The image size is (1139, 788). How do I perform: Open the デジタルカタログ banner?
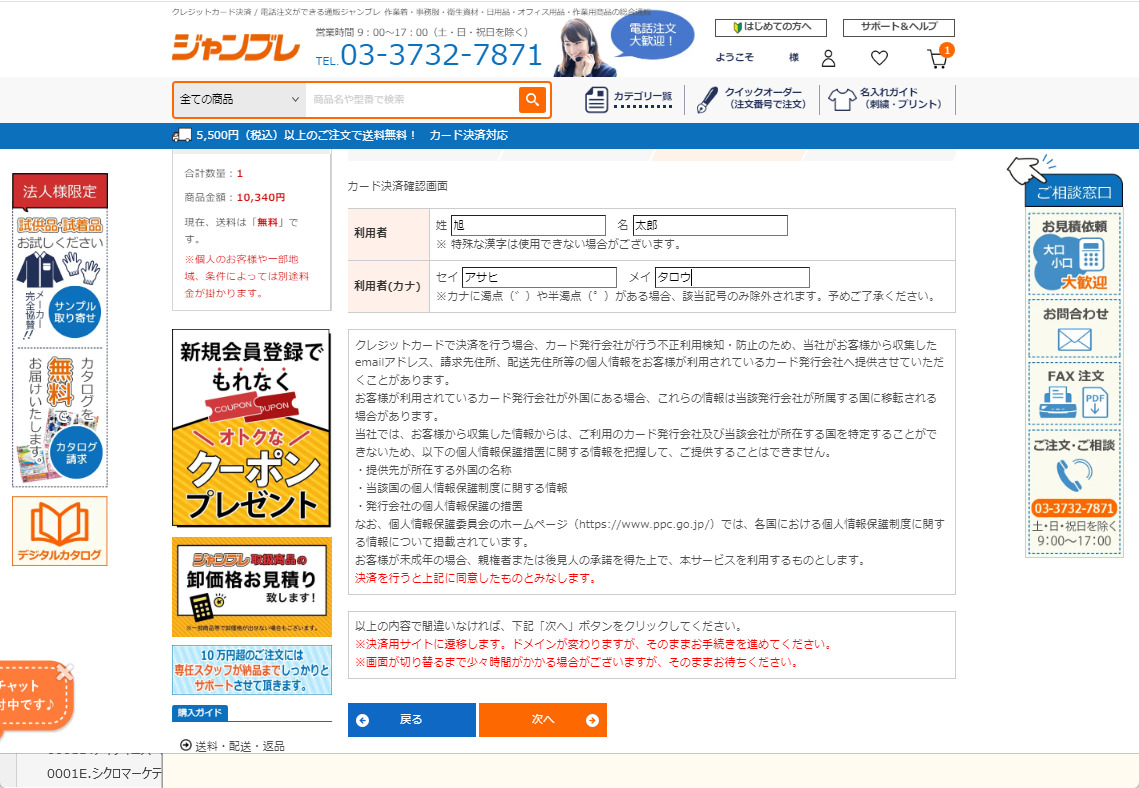pos(59,531)
